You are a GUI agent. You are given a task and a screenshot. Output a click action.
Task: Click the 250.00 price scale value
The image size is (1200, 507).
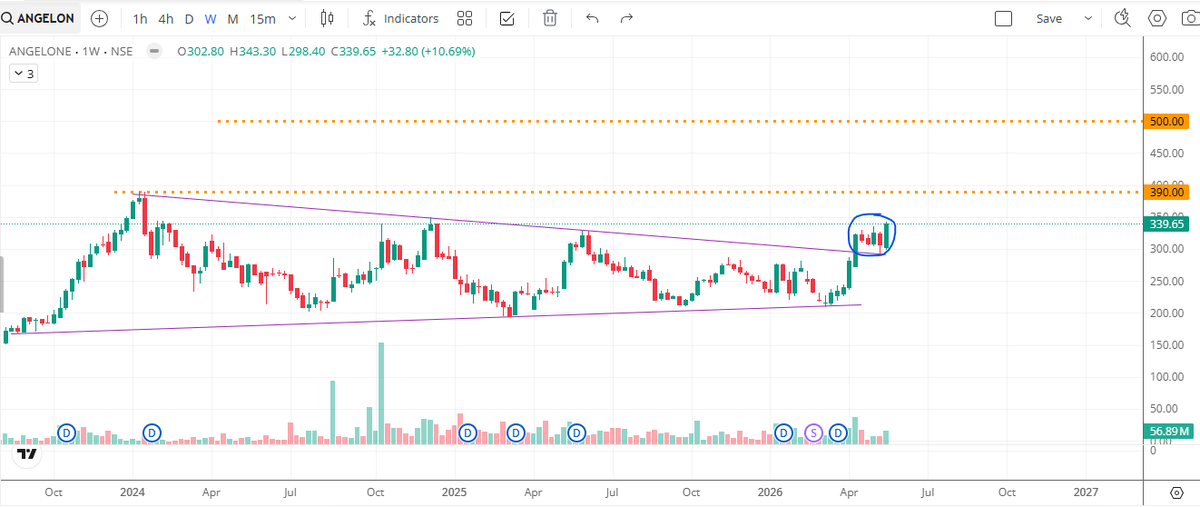pos(1166,281)
